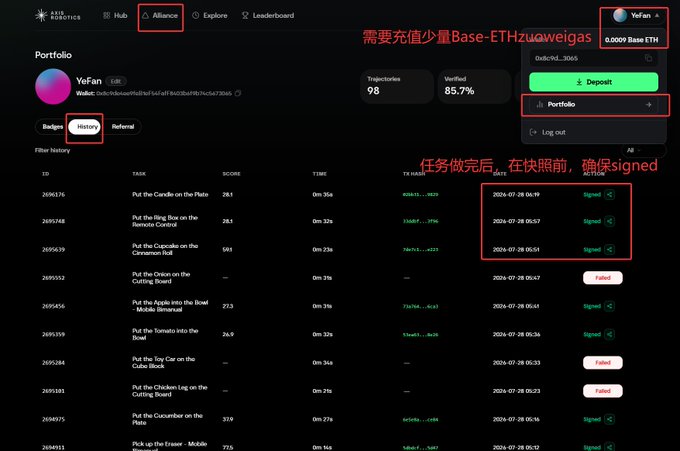The height and width of the screenshot is (451, 680).
Task: Share the signed trajectory 2695359
Action: click(x=609, y=334)
